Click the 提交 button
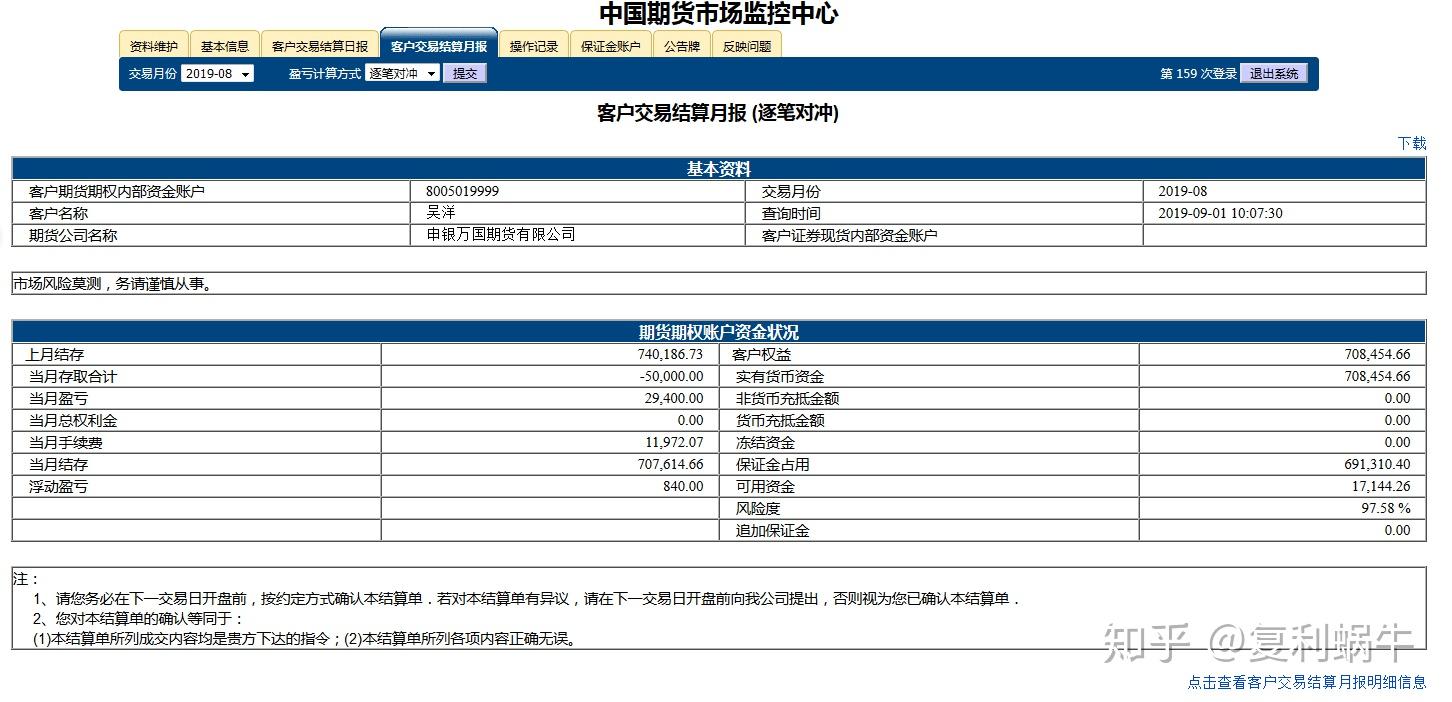This screenshot has width=1452, height=702. point(464,72)
